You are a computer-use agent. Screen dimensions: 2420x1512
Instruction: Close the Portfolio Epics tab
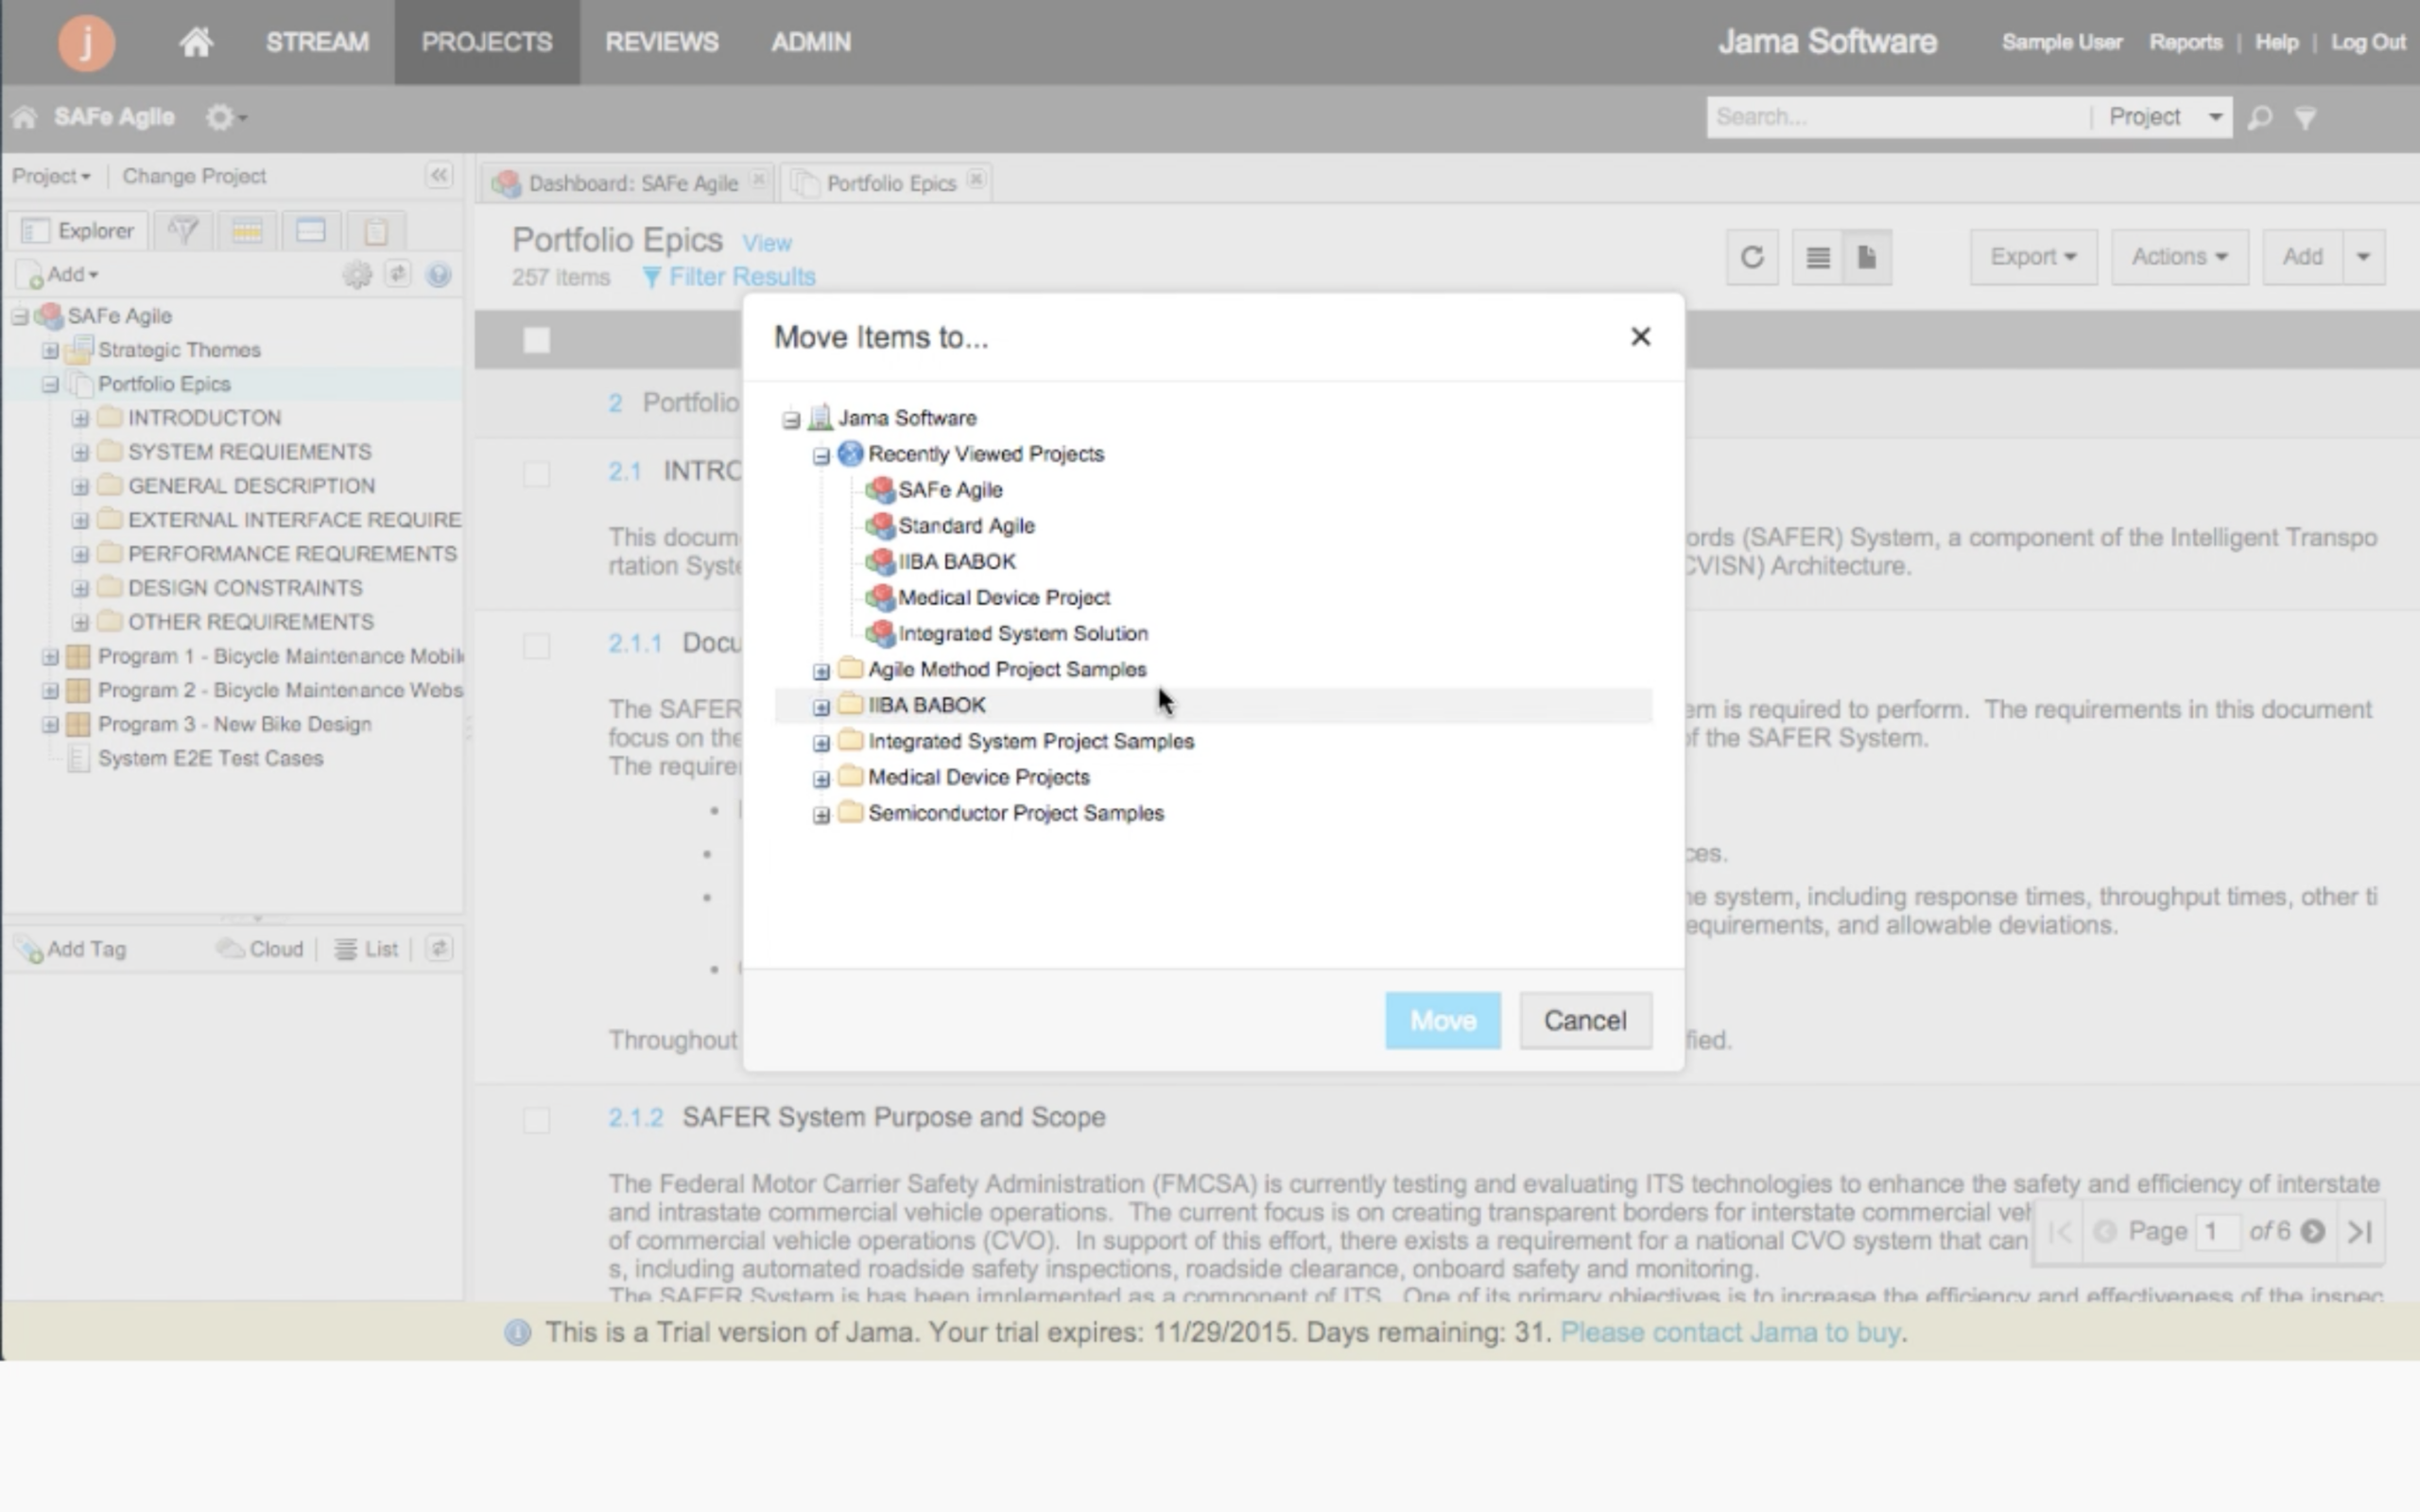976,180
